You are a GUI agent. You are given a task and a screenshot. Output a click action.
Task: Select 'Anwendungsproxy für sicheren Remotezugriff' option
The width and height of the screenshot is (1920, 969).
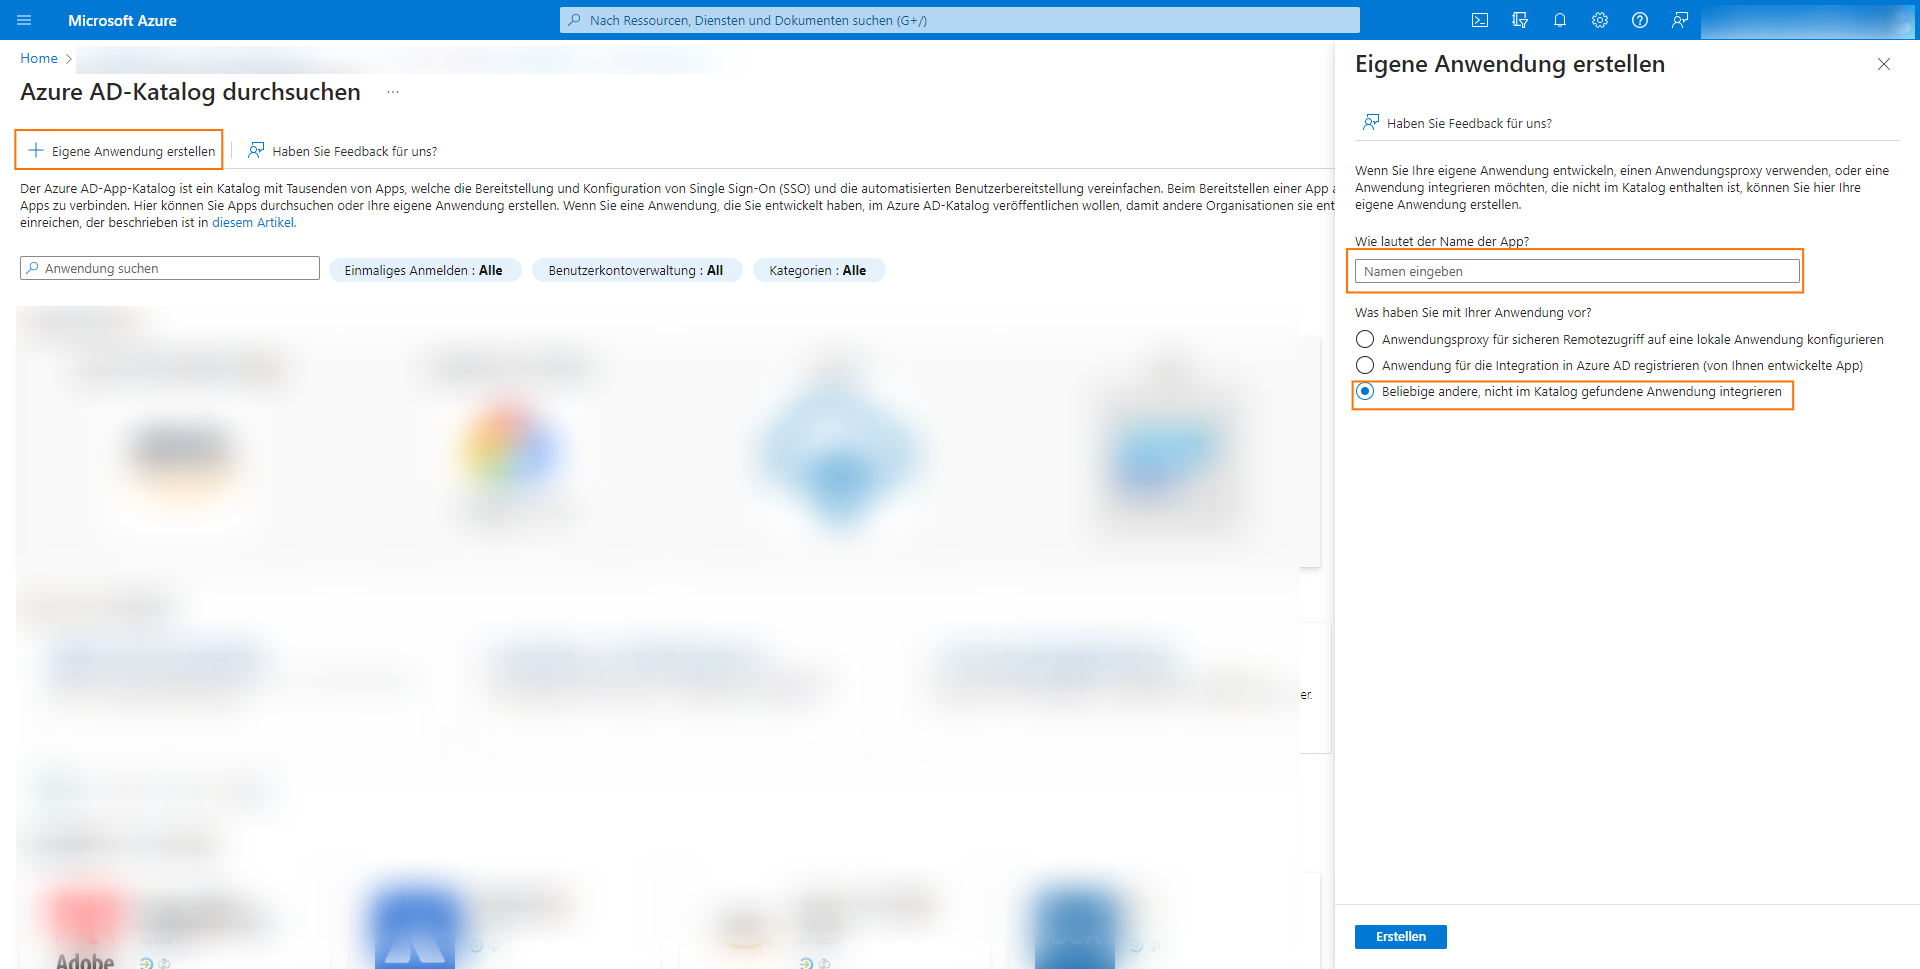[1365, 339]
